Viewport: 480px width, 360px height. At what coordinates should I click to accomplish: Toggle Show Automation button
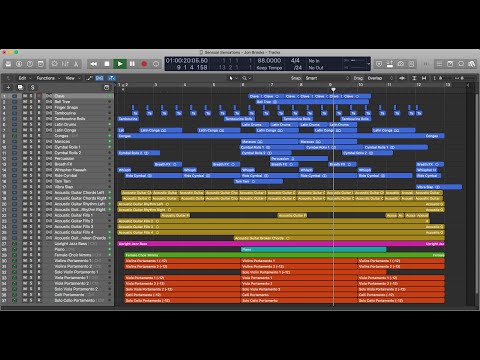(x=89, y=78)
